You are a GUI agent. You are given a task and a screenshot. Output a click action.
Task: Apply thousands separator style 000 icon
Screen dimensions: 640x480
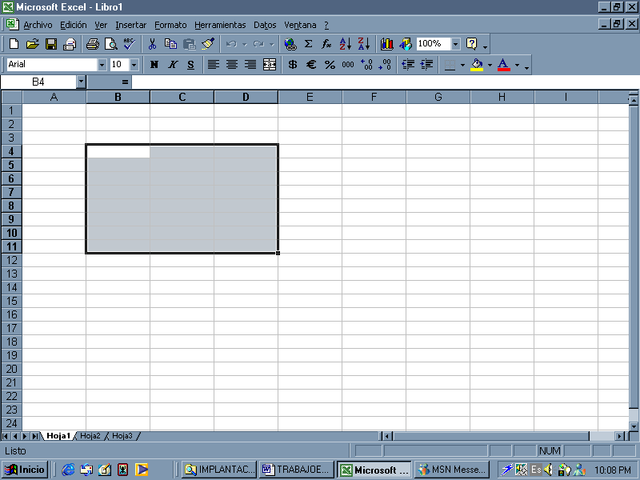click(348, 64)
